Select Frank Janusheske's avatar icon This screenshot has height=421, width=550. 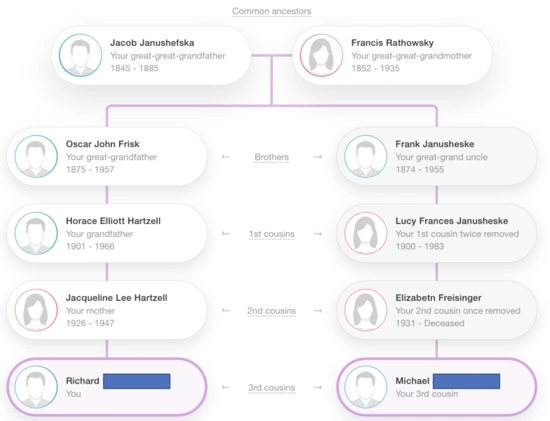(366, 156)
